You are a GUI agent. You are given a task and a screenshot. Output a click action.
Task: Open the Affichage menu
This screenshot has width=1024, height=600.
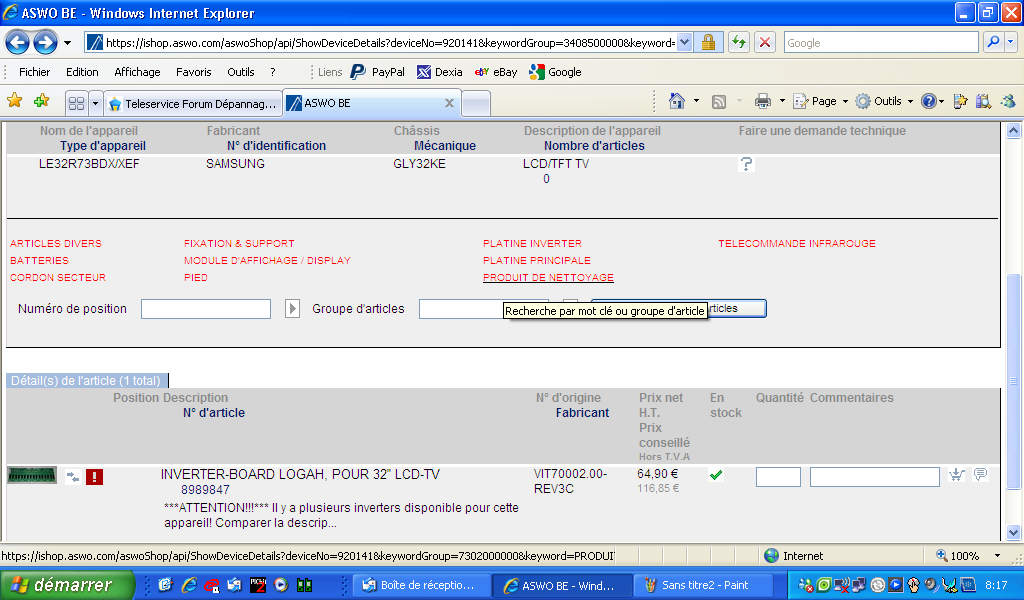[137, 72]
